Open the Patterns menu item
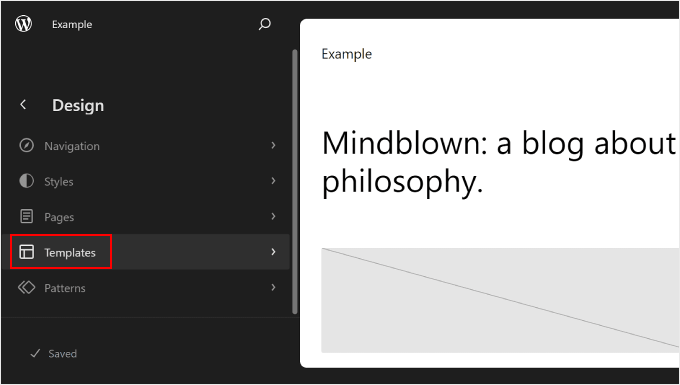The image size is (680, 385). click(146, 287)
